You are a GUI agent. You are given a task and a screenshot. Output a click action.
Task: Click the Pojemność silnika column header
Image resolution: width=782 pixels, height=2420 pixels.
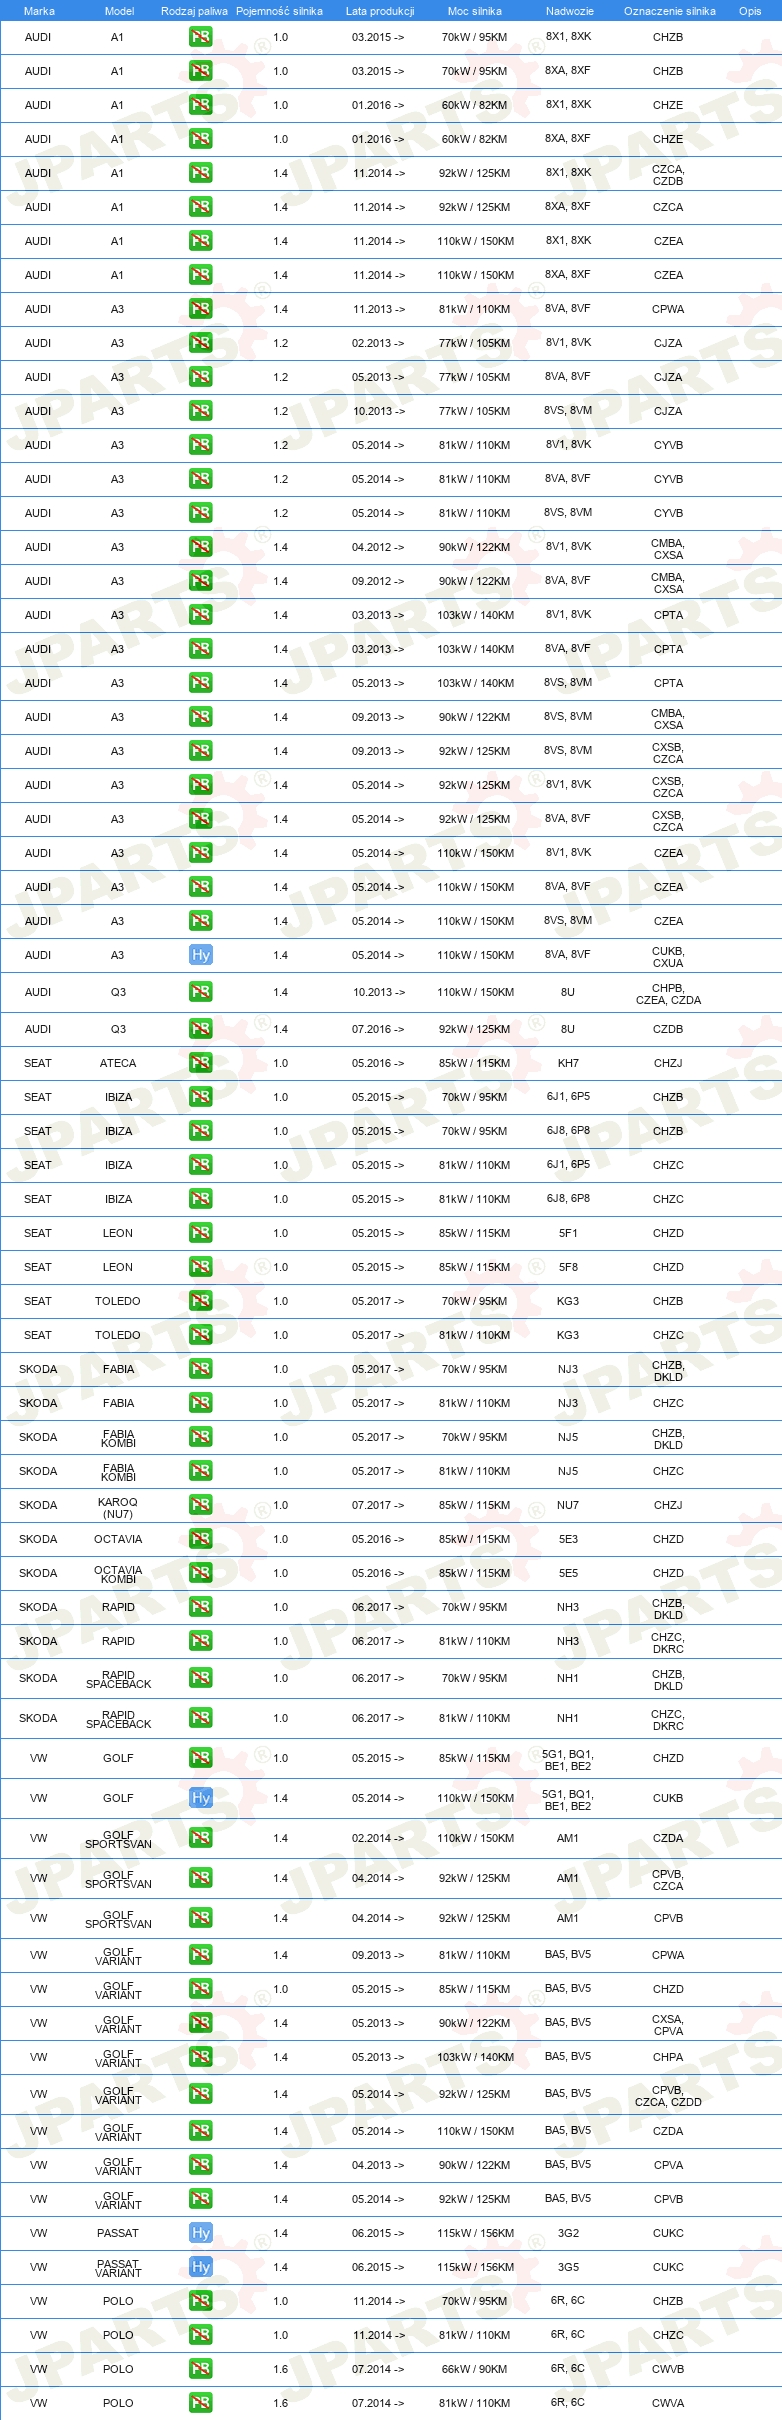coord(279,11)
